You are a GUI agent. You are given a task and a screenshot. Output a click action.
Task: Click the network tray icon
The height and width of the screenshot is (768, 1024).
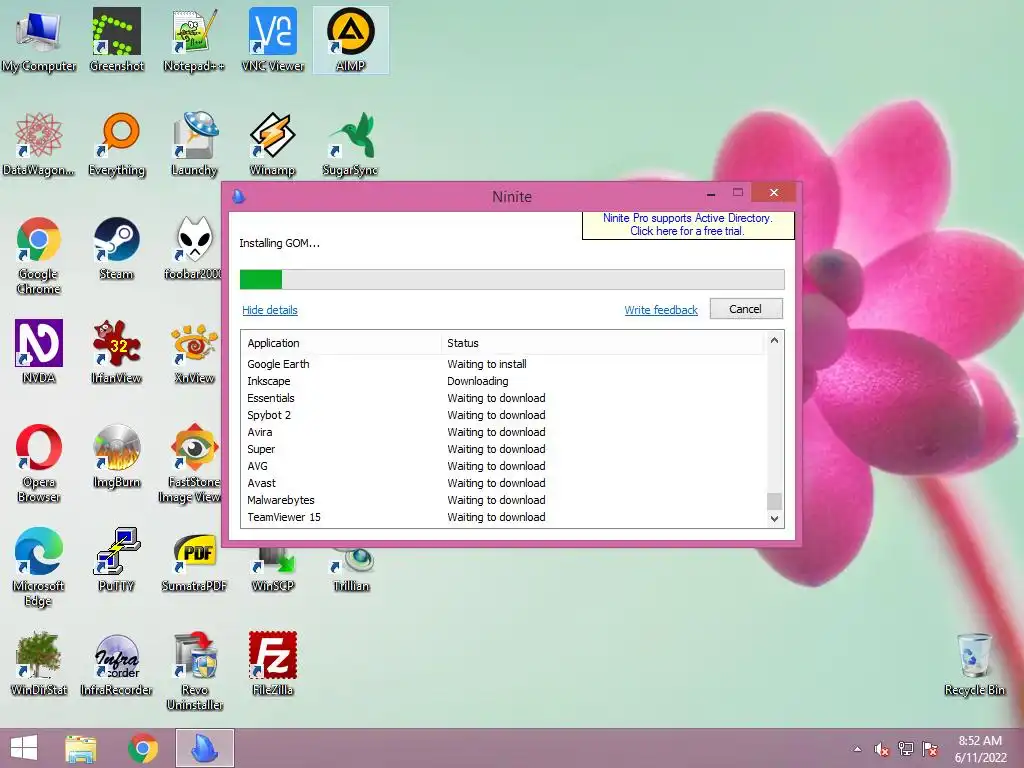(x=906, y=749)
